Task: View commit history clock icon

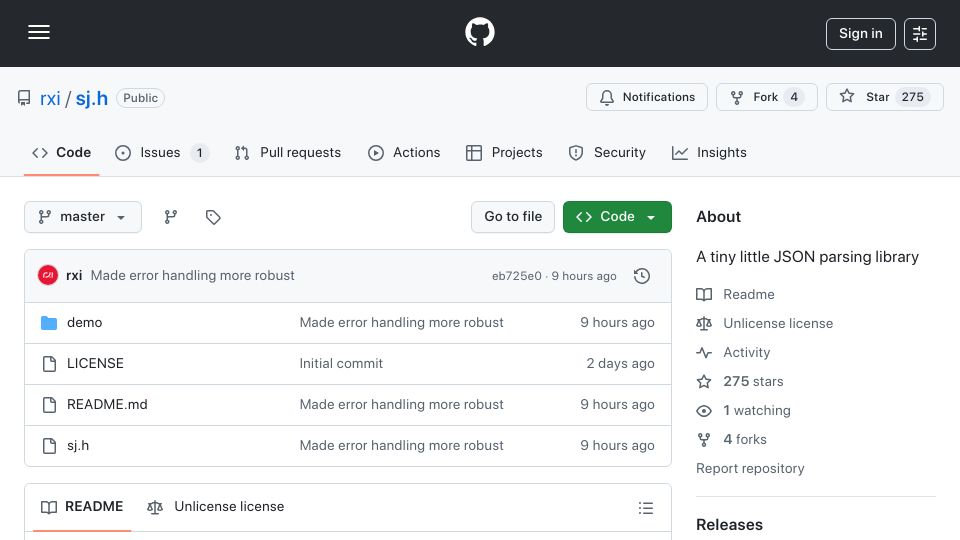Action: coord(642,276)
